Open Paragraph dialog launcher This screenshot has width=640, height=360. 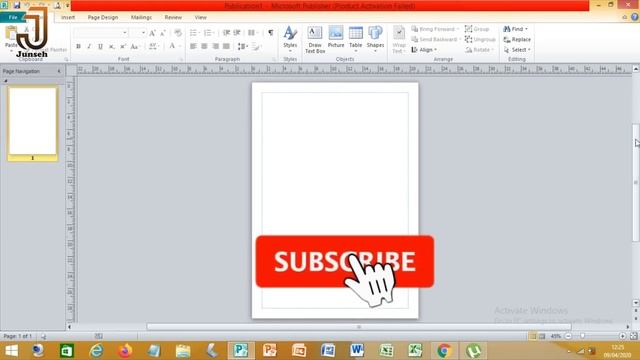click(x=274, y=60)
